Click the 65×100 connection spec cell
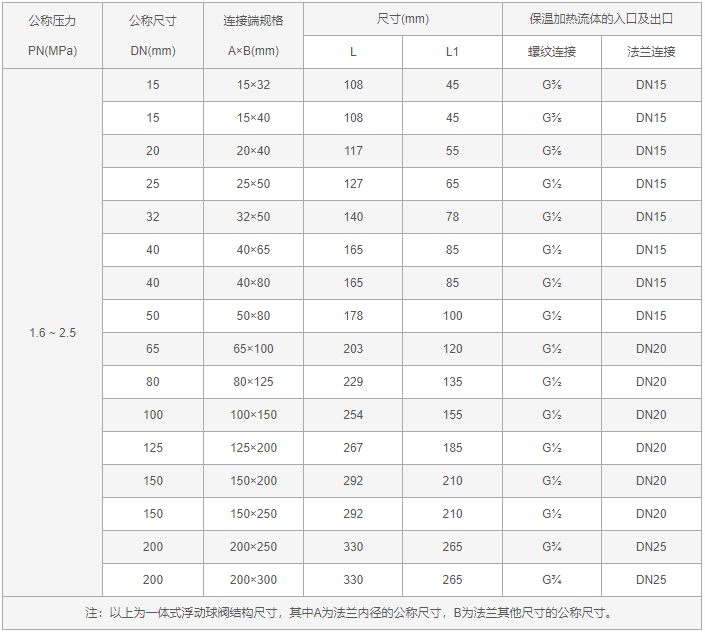705x632 pixels. (253, 349)
